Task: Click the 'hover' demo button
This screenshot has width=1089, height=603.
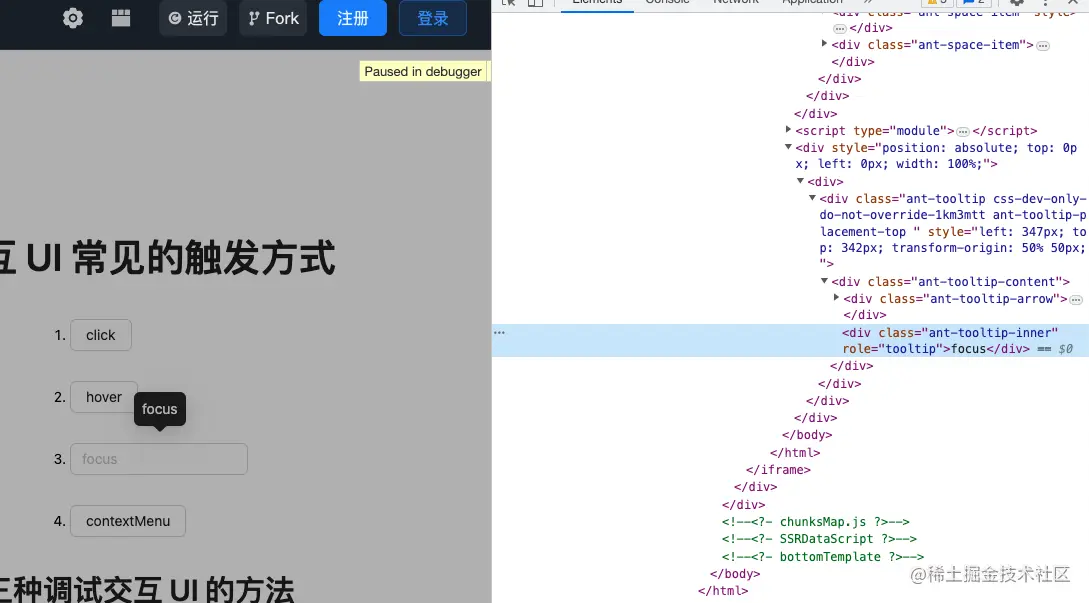Action: click(x=103, y=397)
